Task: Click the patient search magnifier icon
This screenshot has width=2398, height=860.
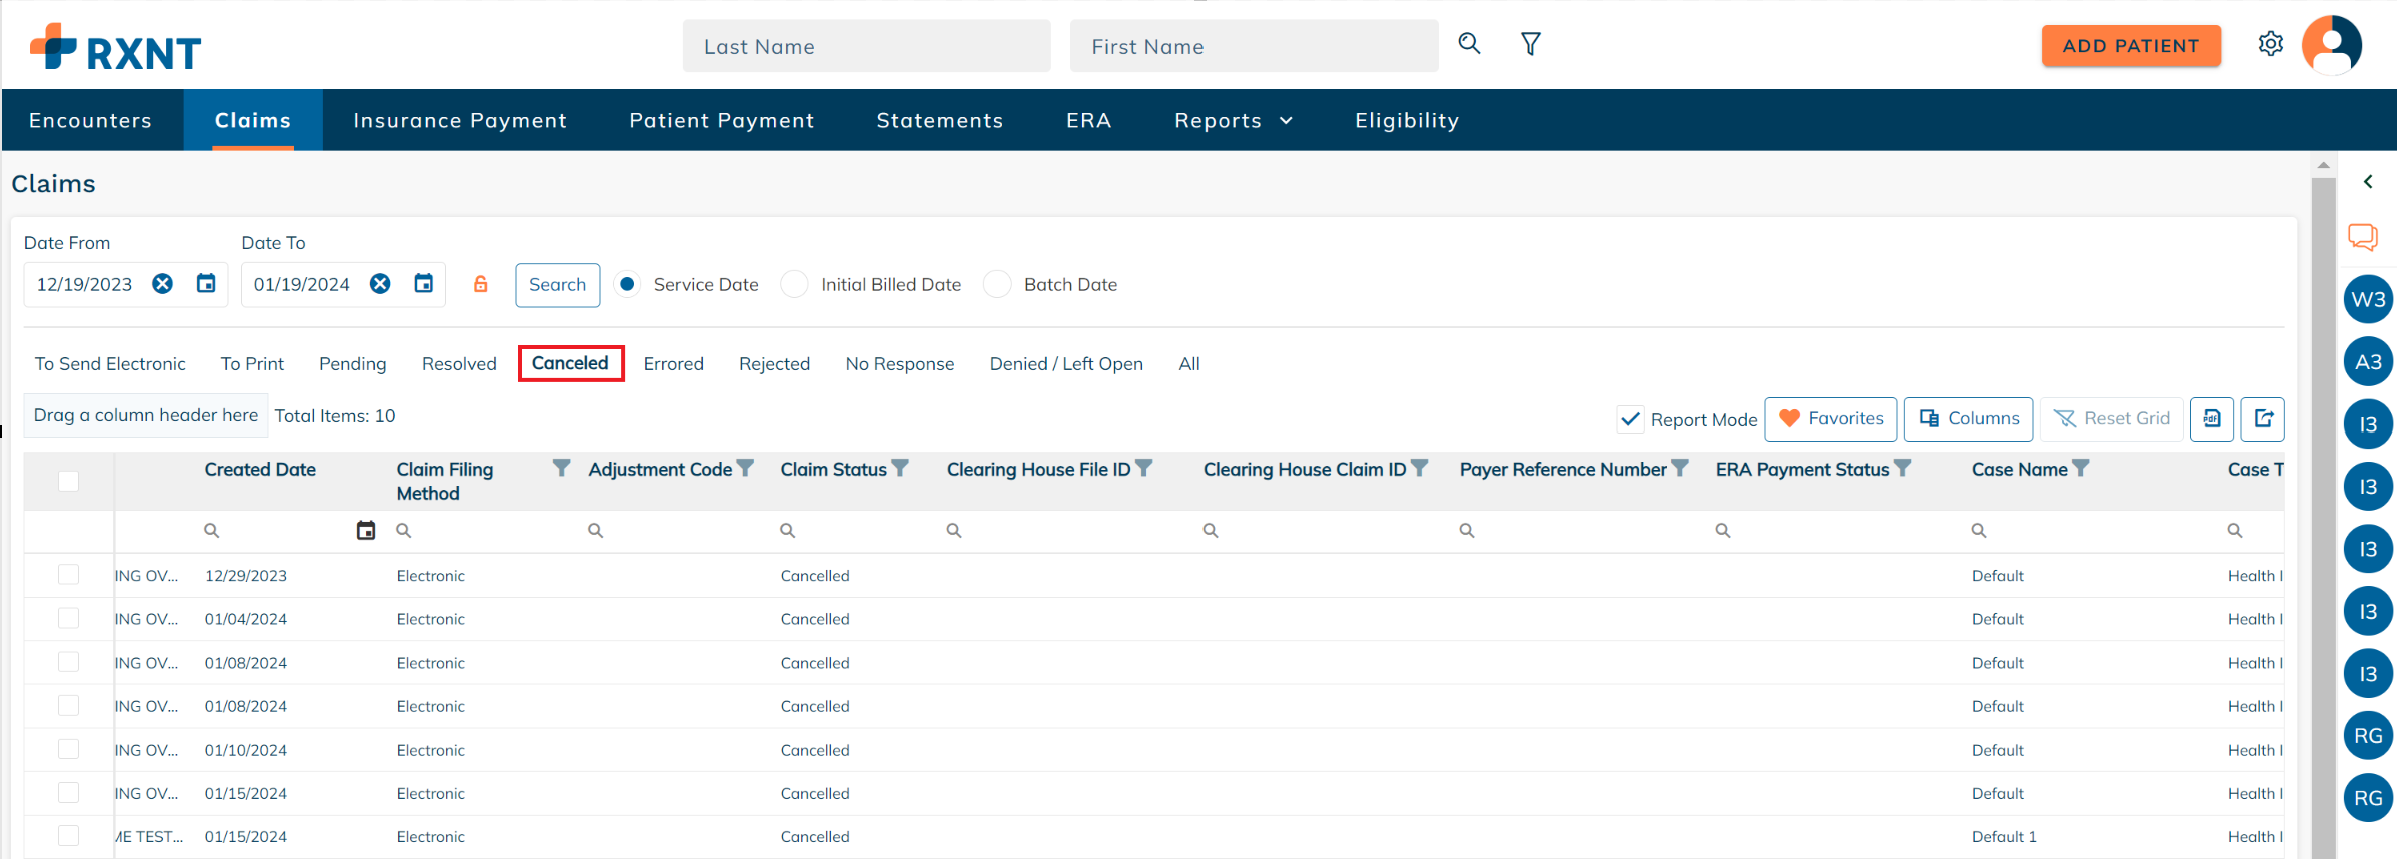Action: pos(1469,43)
